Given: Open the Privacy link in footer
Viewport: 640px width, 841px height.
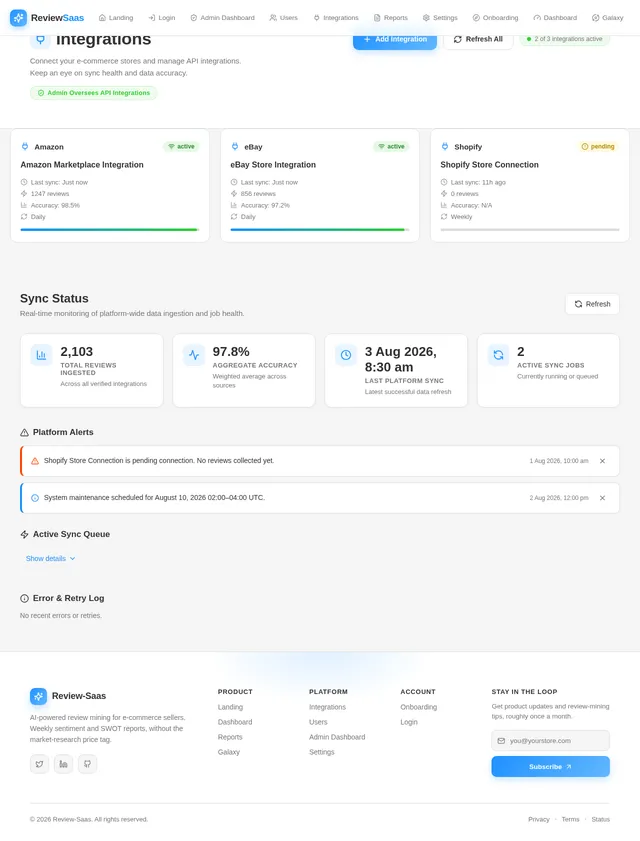Looking at the screenshot, I should tap(539, 819).
